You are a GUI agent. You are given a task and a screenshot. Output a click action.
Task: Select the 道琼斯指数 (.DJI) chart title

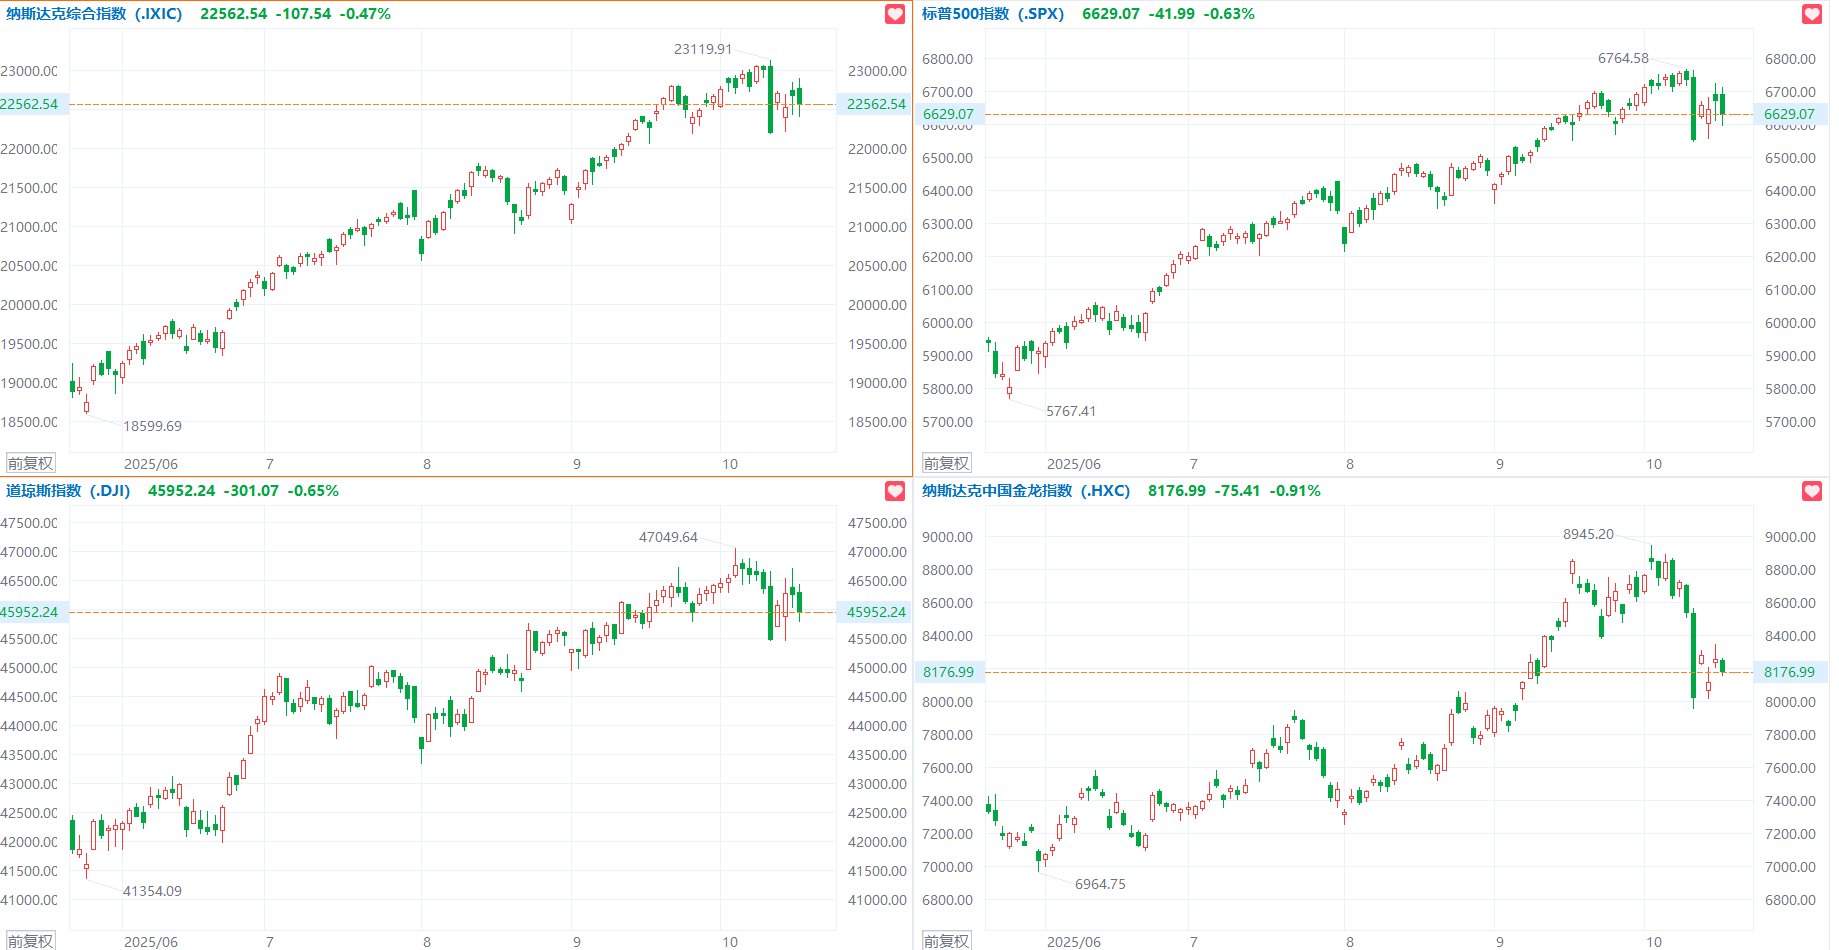tap(68, 491)
